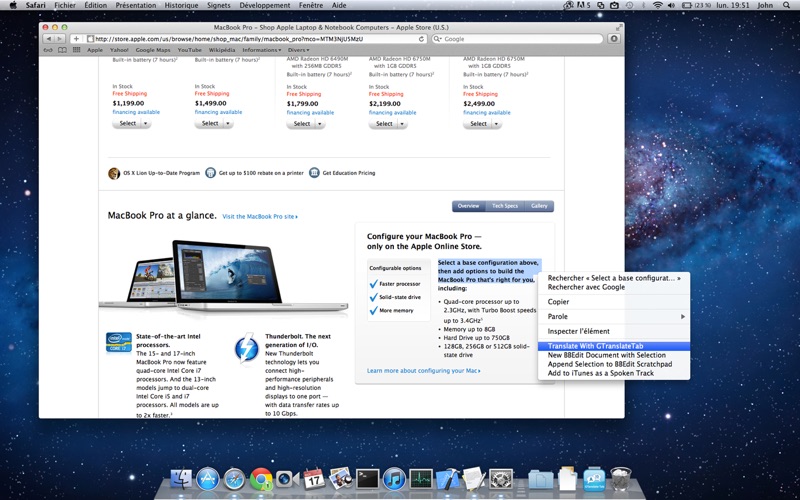Open iCal calendar showing 17 in Dock

(x=314, y=479)
